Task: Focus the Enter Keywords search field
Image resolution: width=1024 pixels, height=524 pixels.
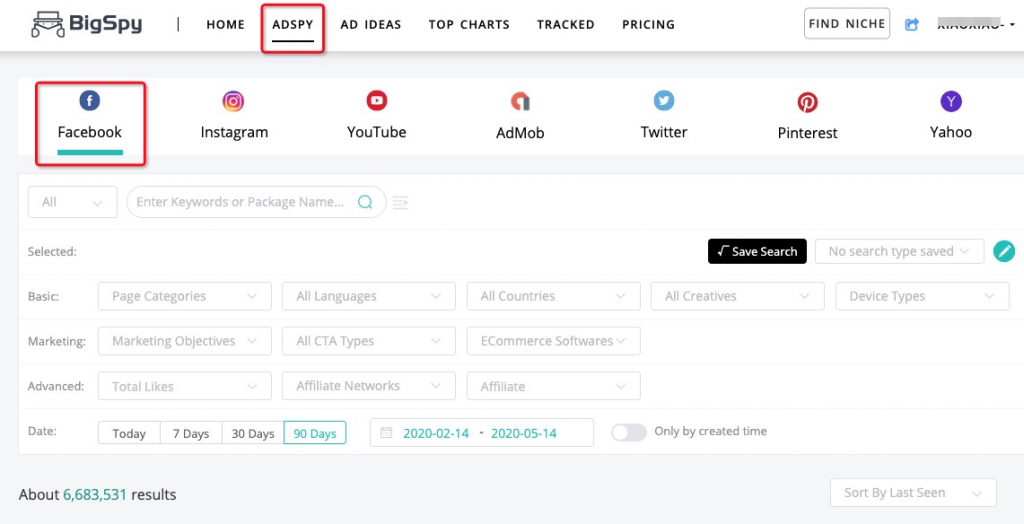Action: click(x=256, y=202)
